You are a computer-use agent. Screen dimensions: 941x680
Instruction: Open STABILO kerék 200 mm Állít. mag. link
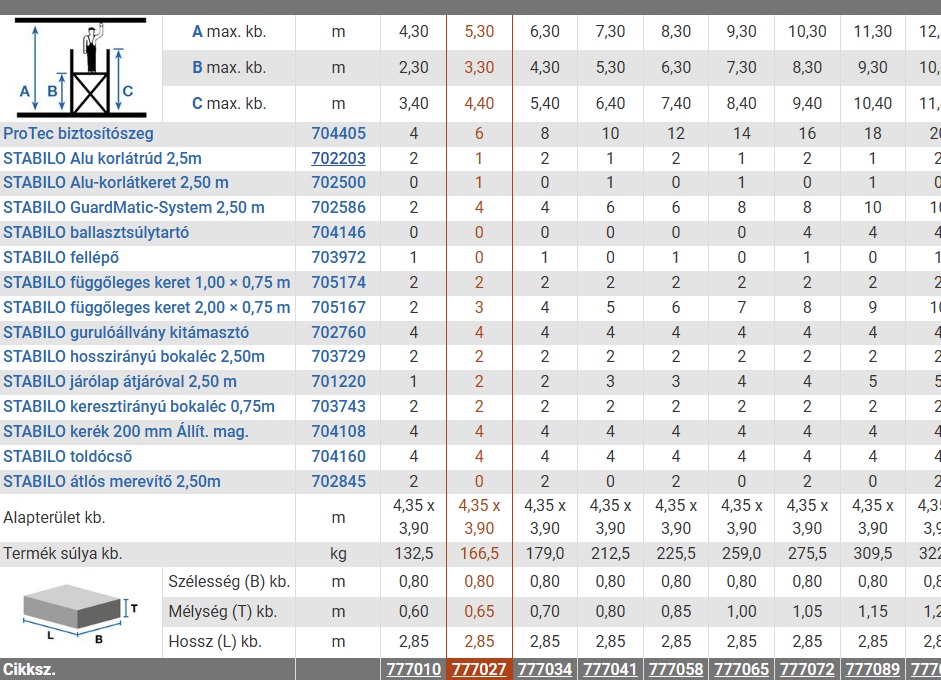pyautogui.click(x=126, y=432)
